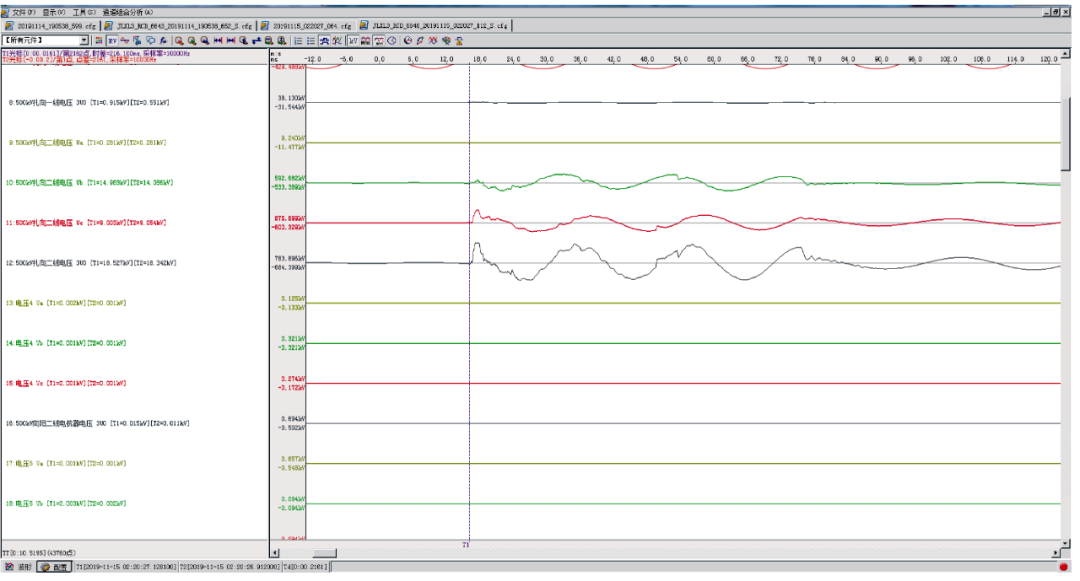Click the T2 timestamp in status bar
1080x581 pixels.
click(230, 567)
